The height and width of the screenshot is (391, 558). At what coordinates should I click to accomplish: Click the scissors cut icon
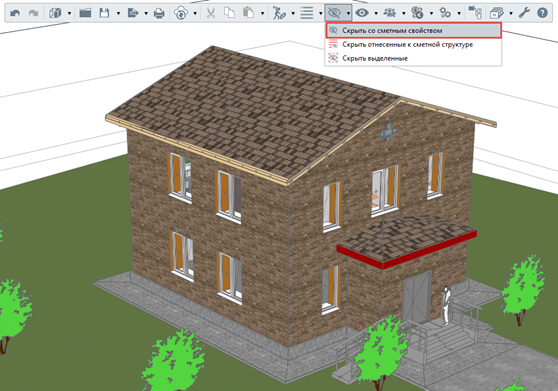coord(211,14)
